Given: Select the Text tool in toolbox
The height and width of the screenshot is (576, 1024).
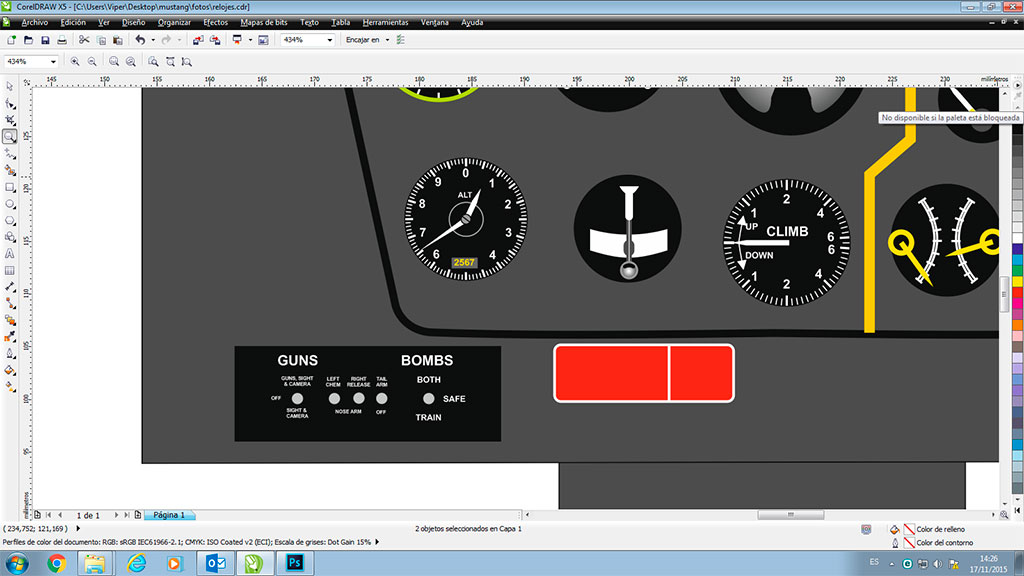Looking at the screenshot, I should pyautogui.click(x=10, y=253).
